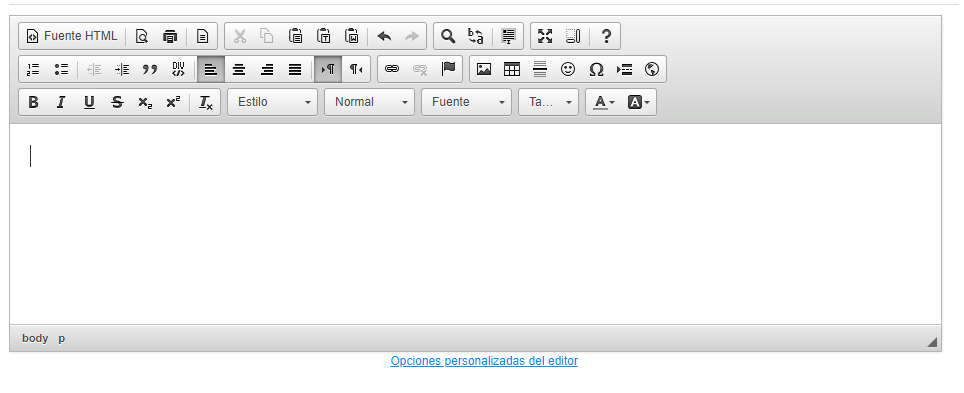Open the Fuente HTML source view
This screenshot has width=964, height=393.
coord(72,36)
